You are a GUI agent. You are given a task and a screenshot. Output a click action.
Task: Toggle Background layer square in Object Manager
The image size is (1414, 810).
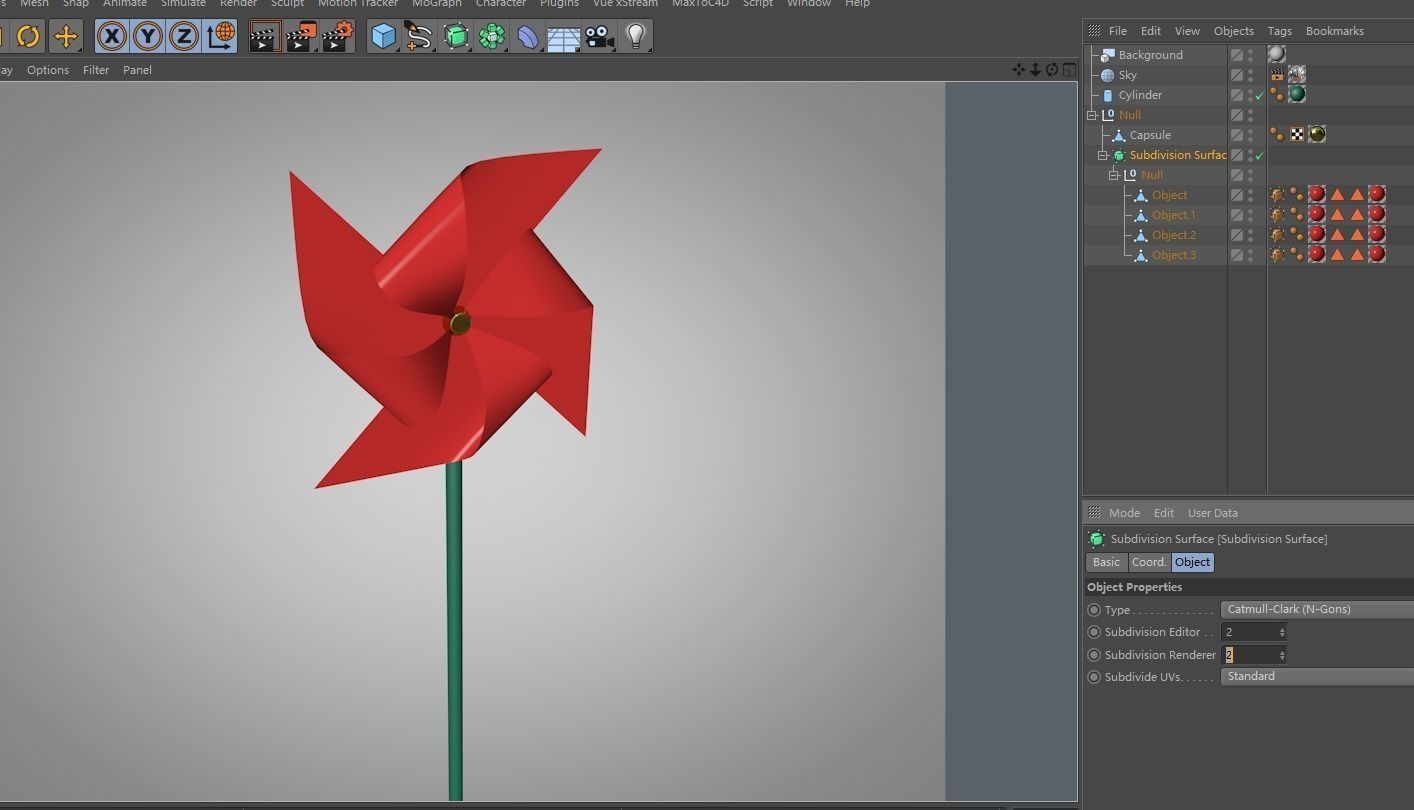point(1237,55)
